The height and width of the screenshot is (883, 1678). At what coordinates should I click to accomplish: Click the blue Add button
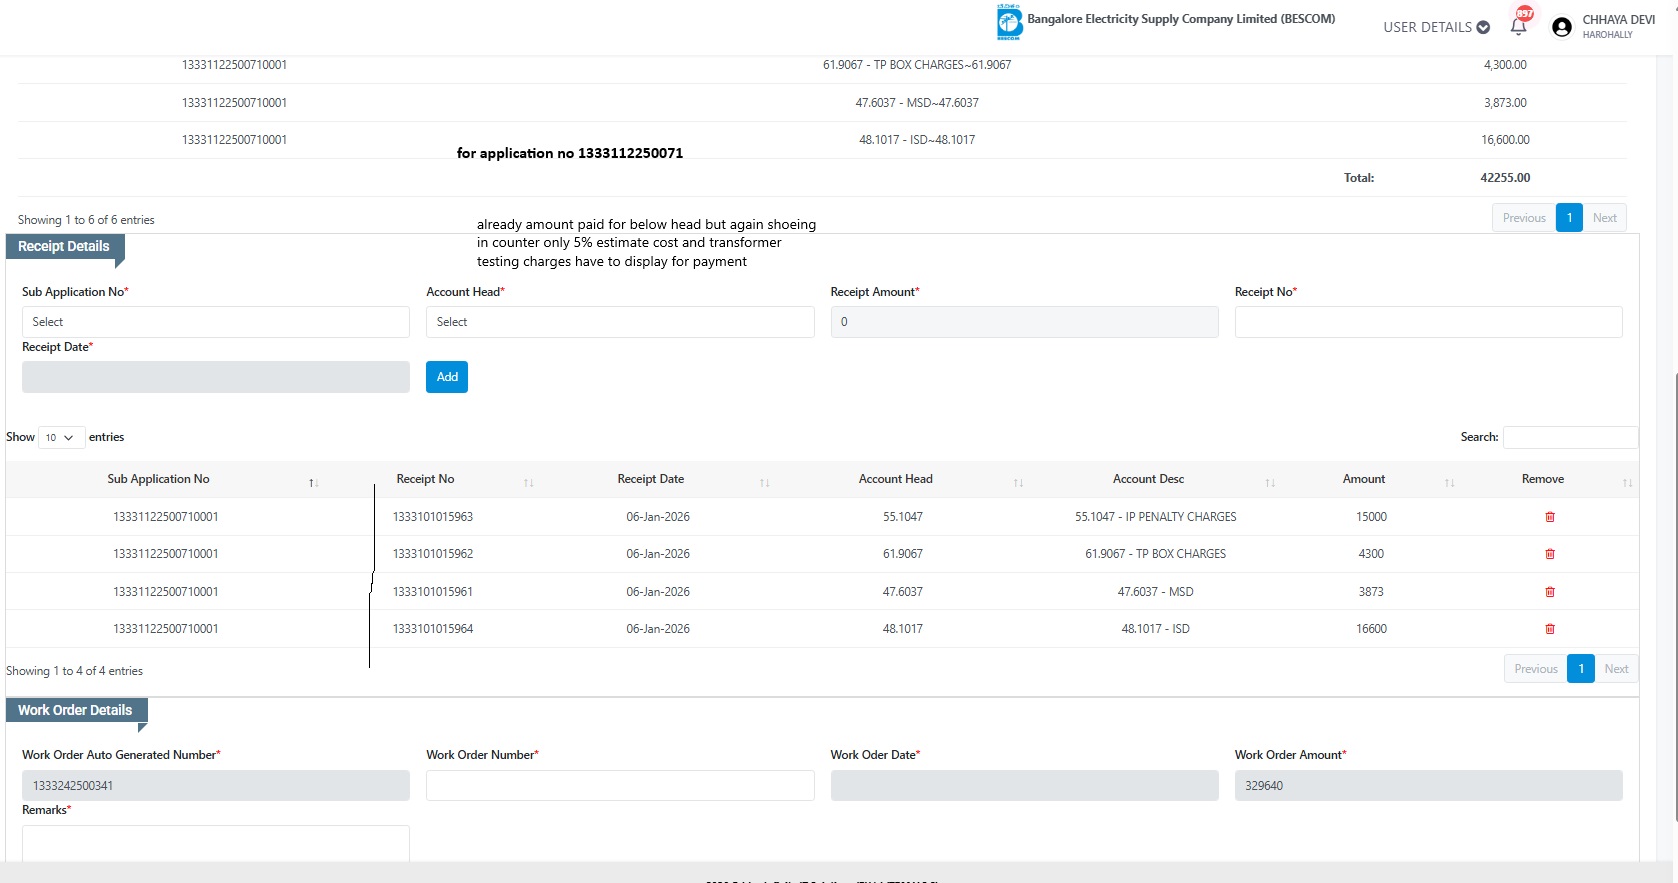coord(447,377)
